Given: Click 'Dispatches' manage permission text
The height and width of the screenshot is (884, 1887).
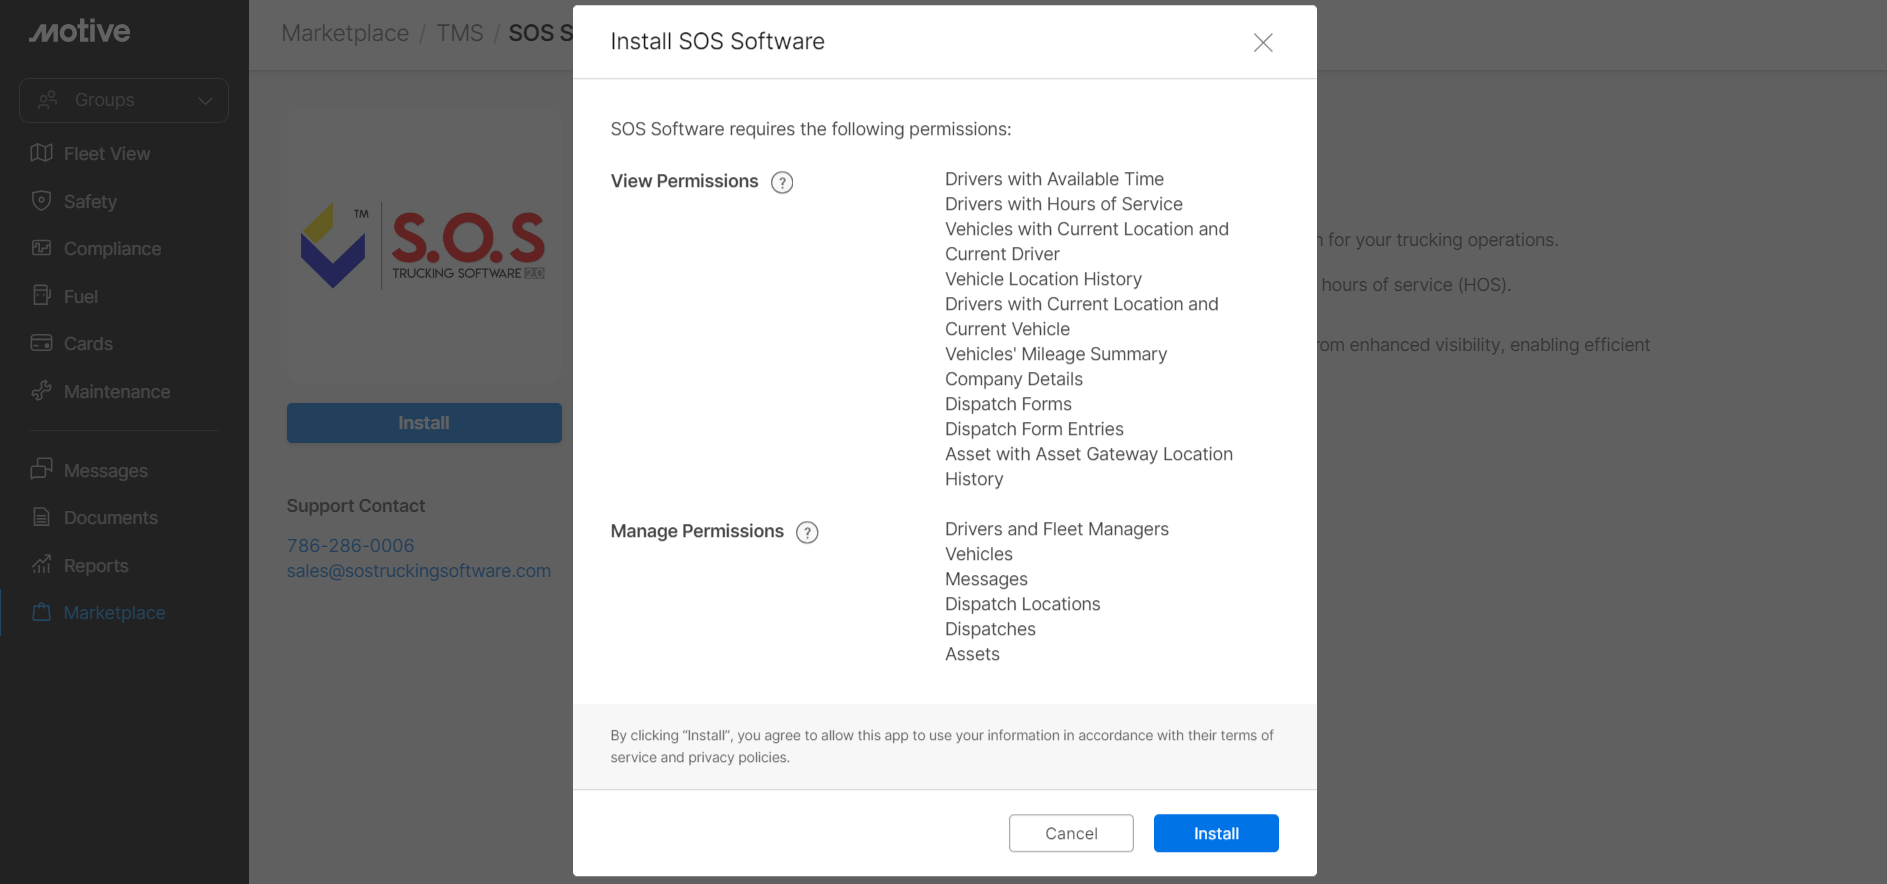Looking at the screenshot, I should [x=990, y=629].
